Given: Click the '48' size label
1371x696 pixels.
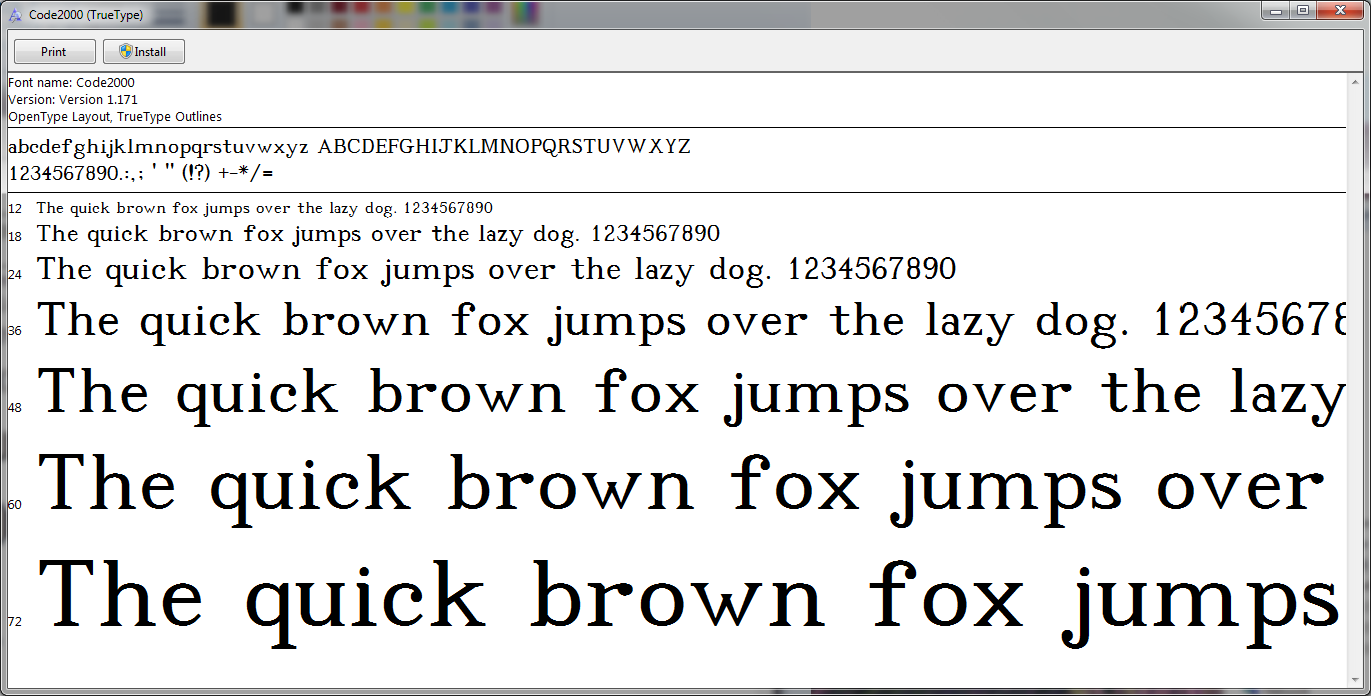Looking at the screenshot, I should [x=15, y=408].
